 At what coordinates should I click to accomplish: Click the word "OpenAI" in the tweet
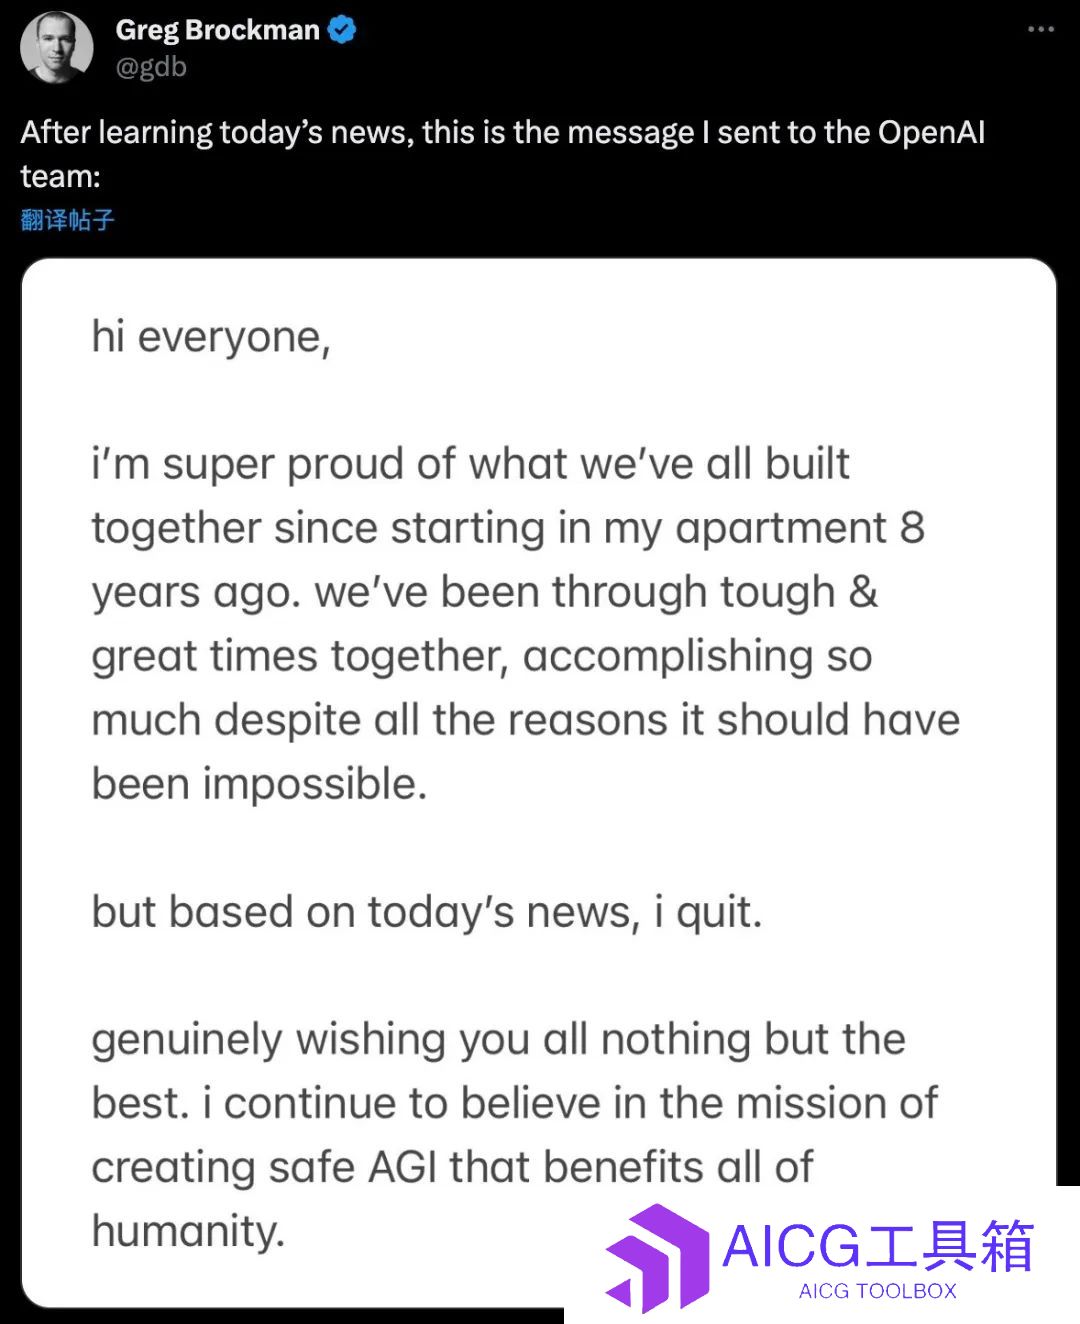[x=932, y=132]
